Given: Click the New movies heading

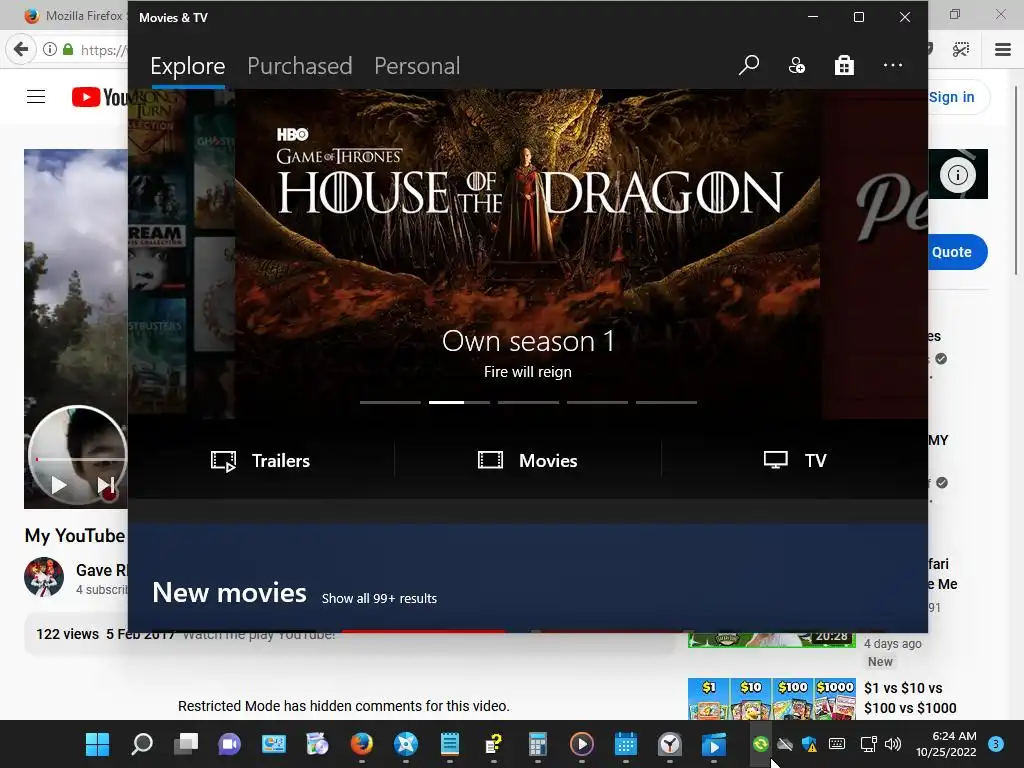Looking at the screenshot, I should (x=229, y=593).
